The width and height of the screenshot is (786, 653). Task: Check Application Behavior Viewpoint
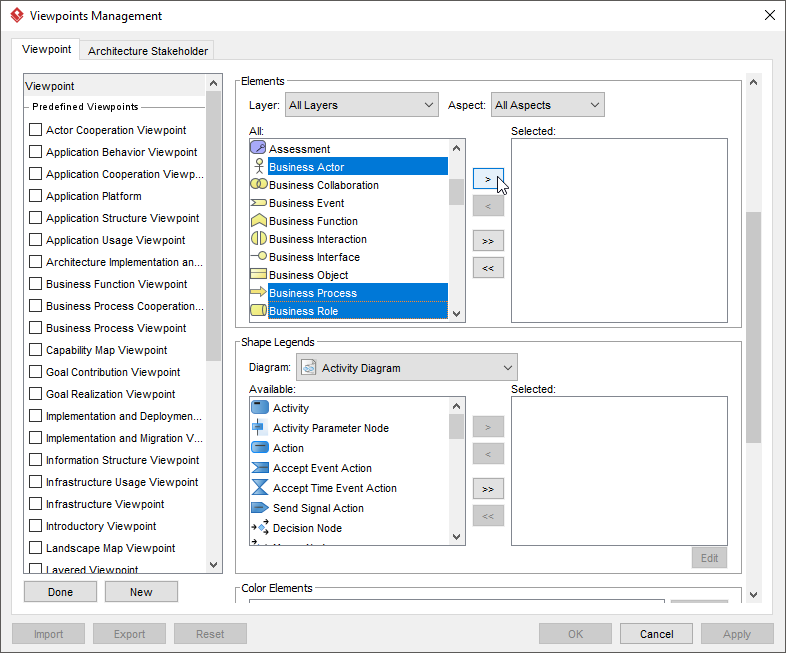coord(35,151)
